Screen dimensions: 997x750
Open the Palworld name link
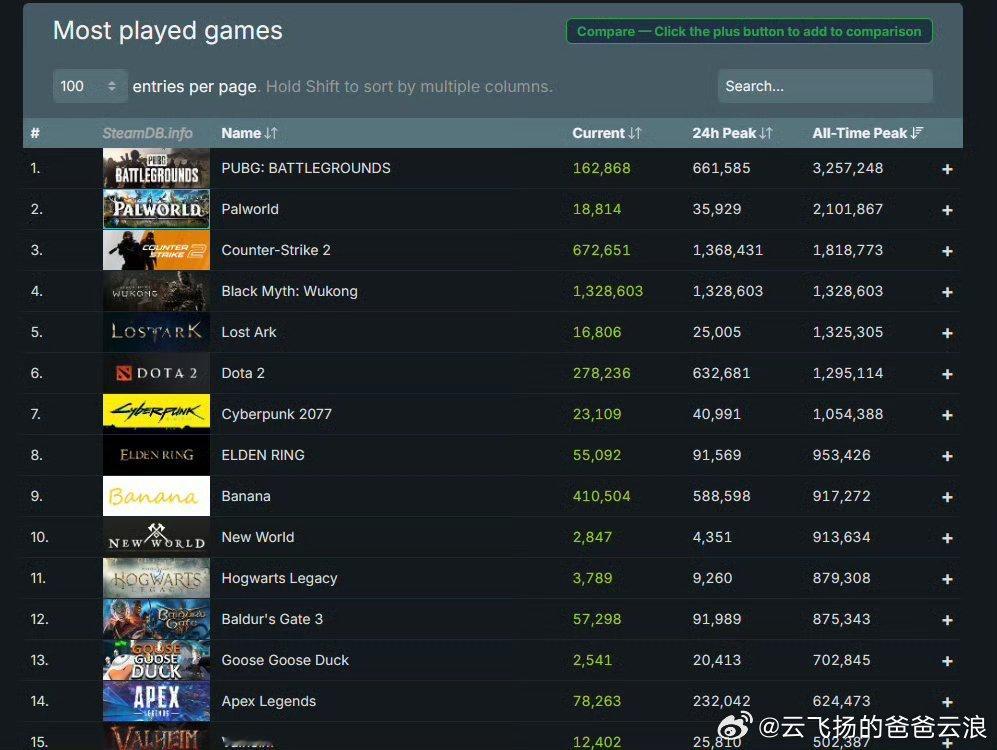coord(250,209)
